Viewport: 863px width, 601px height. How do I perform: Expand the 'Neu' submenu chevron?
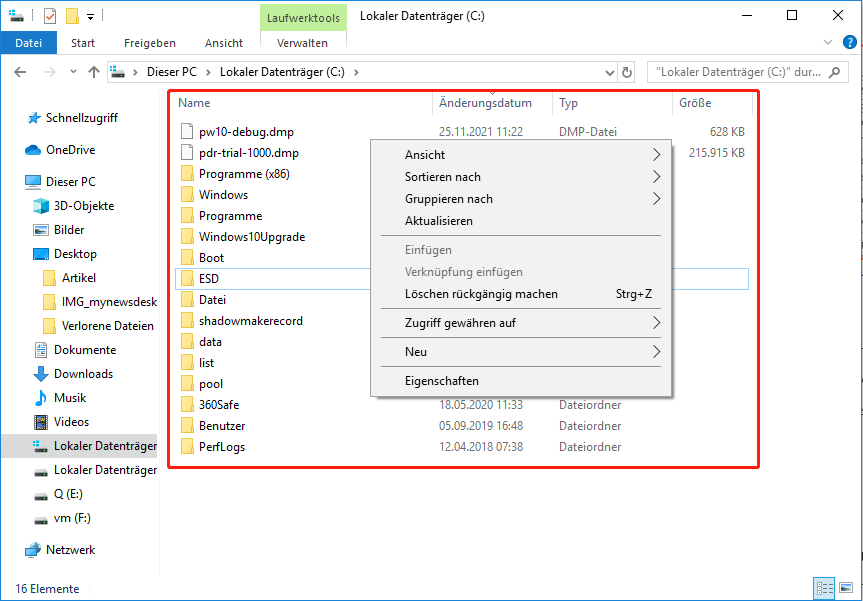(x=657, y=352)
